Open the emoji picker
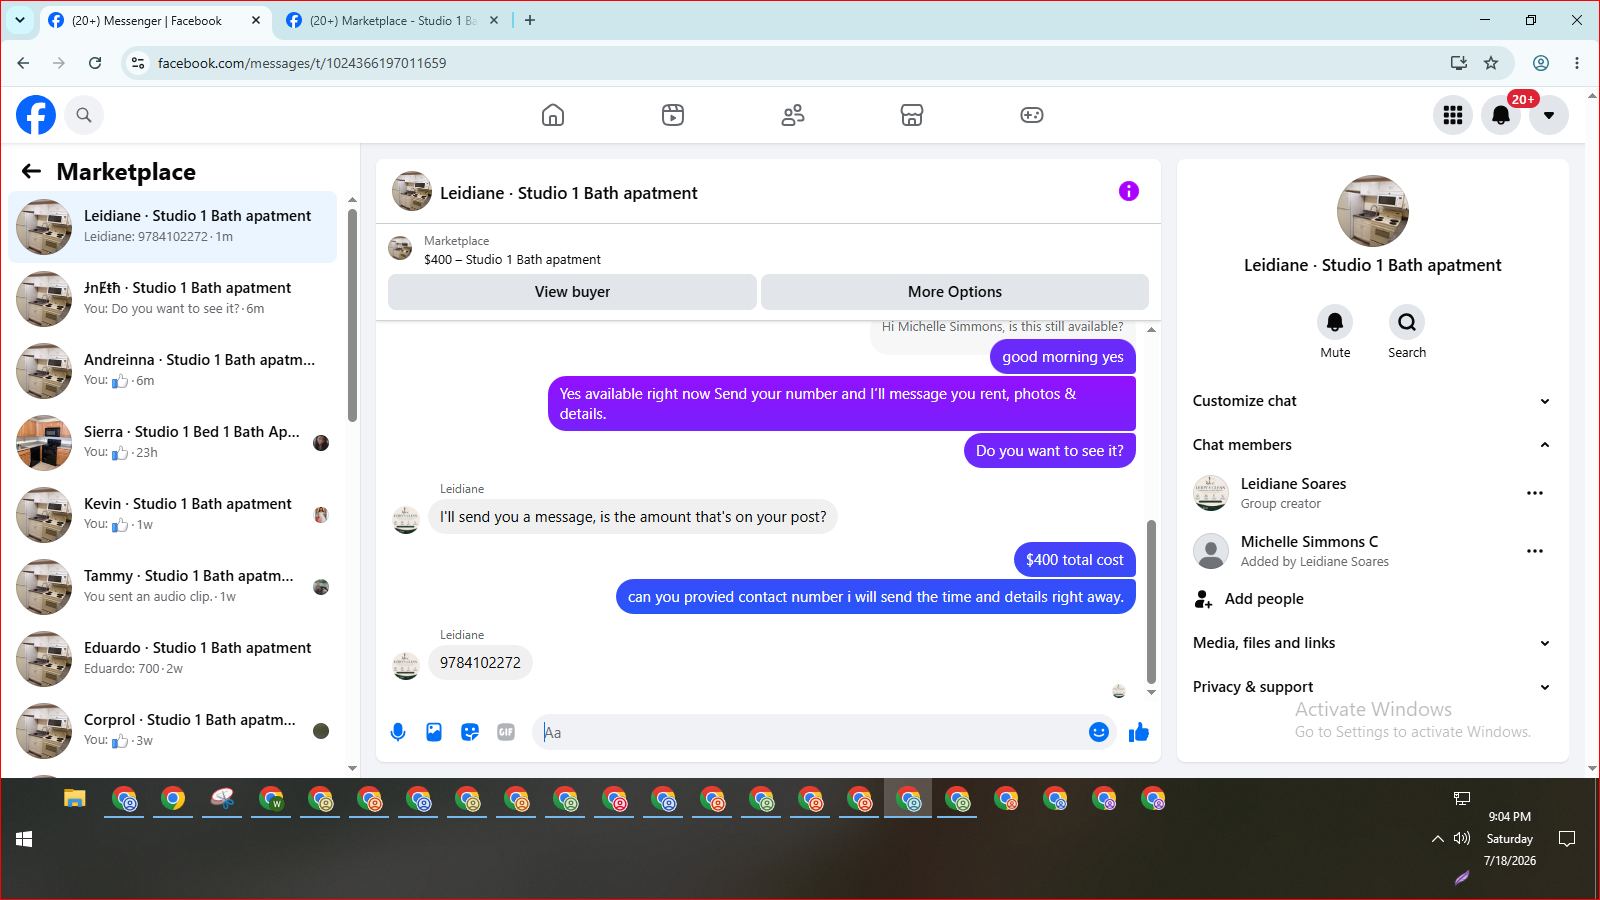 [x=1099, y=732]
